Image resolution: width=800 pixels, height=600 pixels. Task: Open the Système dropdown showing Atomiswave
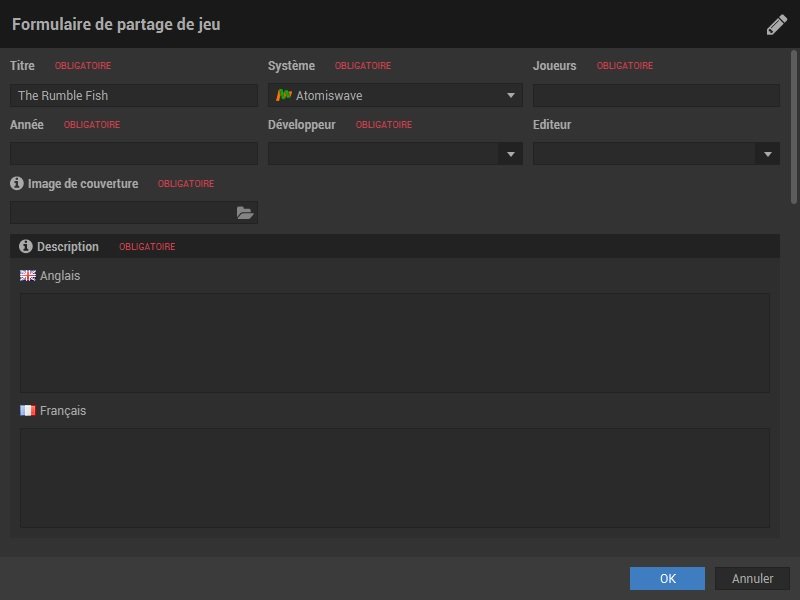pos(395,95)
